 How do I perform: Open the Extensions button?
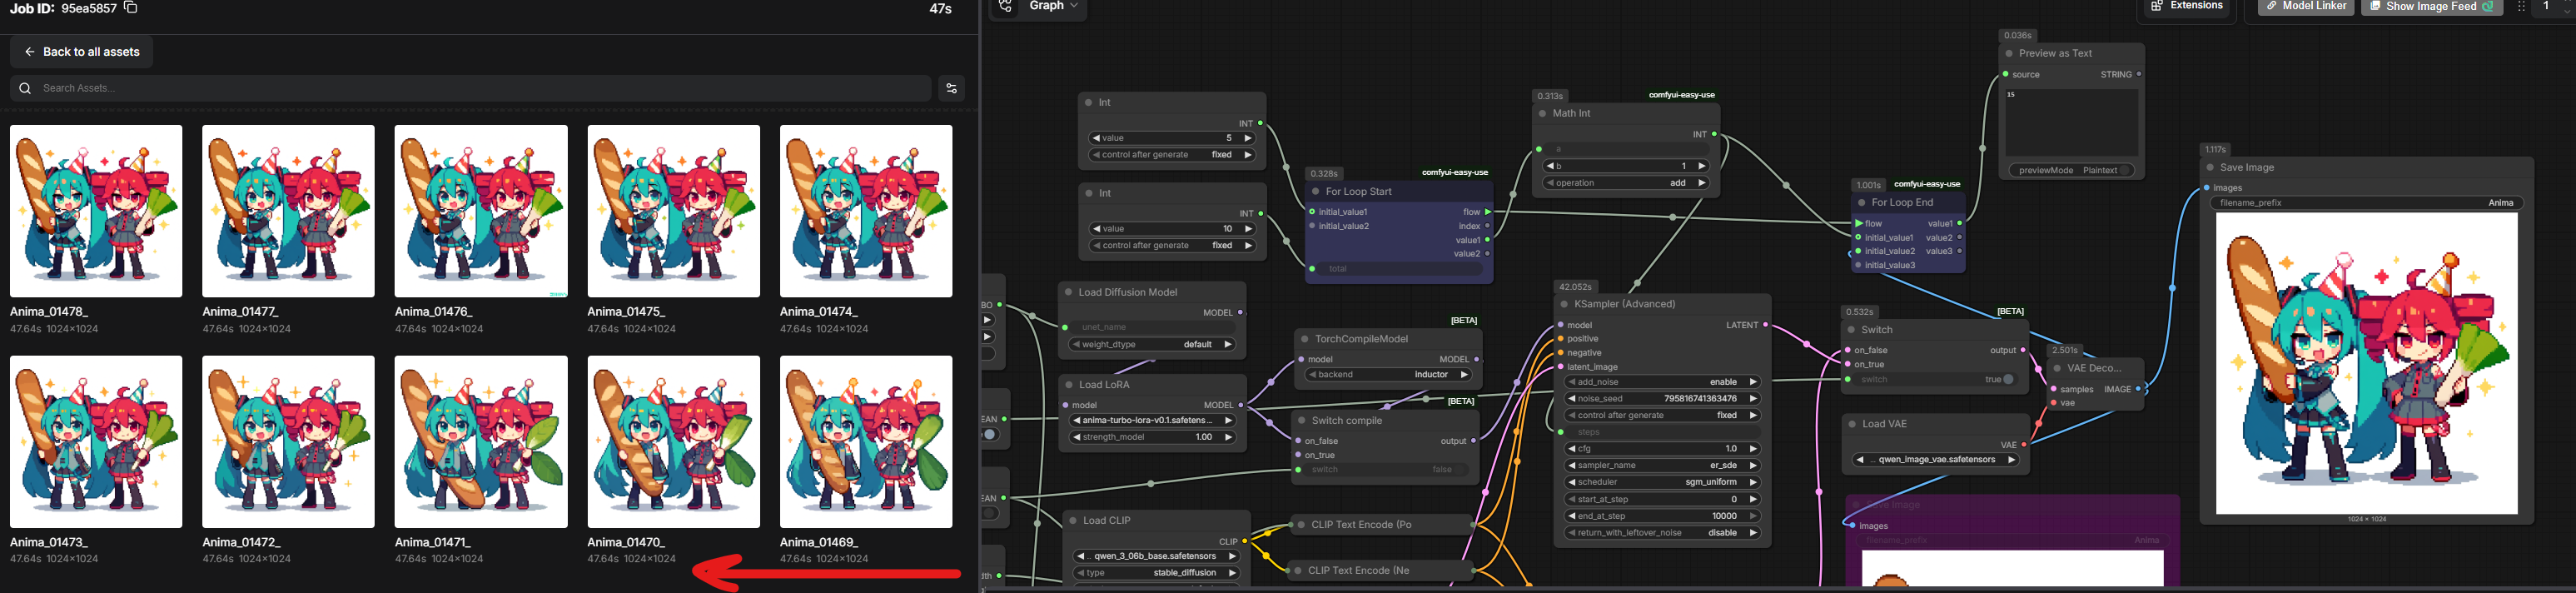2186,6
